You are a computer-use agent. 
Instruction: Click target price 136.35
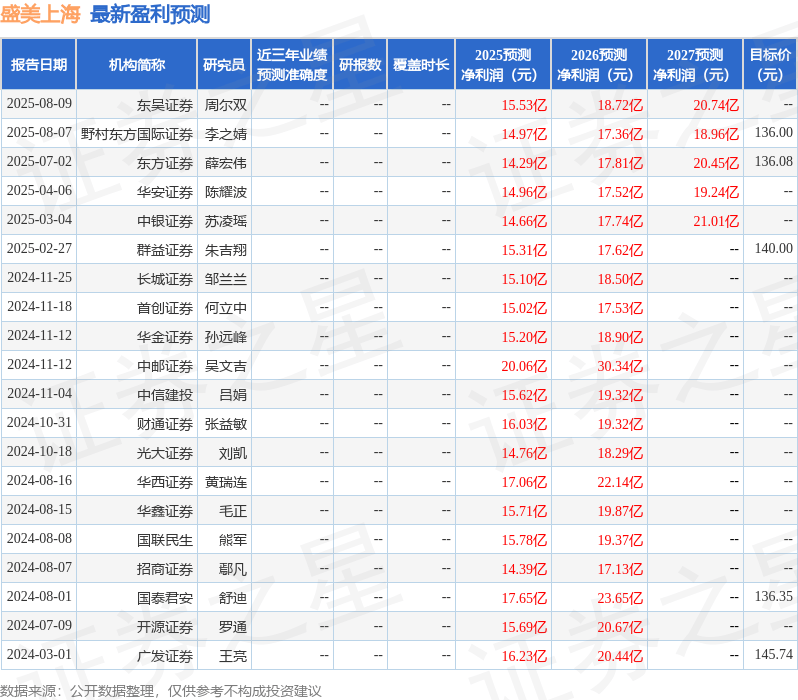coord(774,597)
